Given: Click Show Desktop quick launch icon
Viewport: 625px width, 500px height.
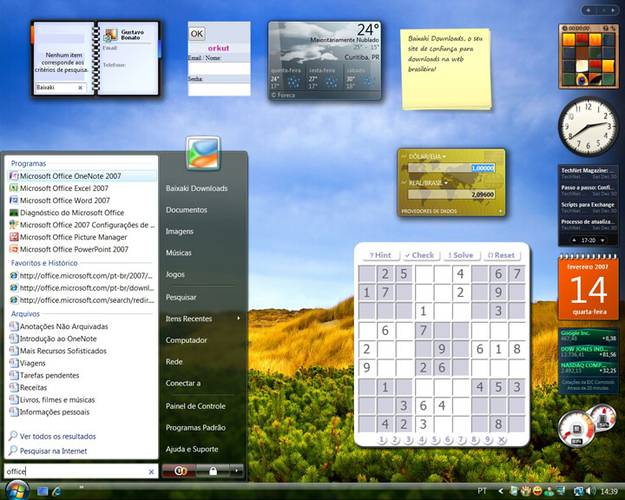Looking at the screenshot, I should click(x=43, y=491).
